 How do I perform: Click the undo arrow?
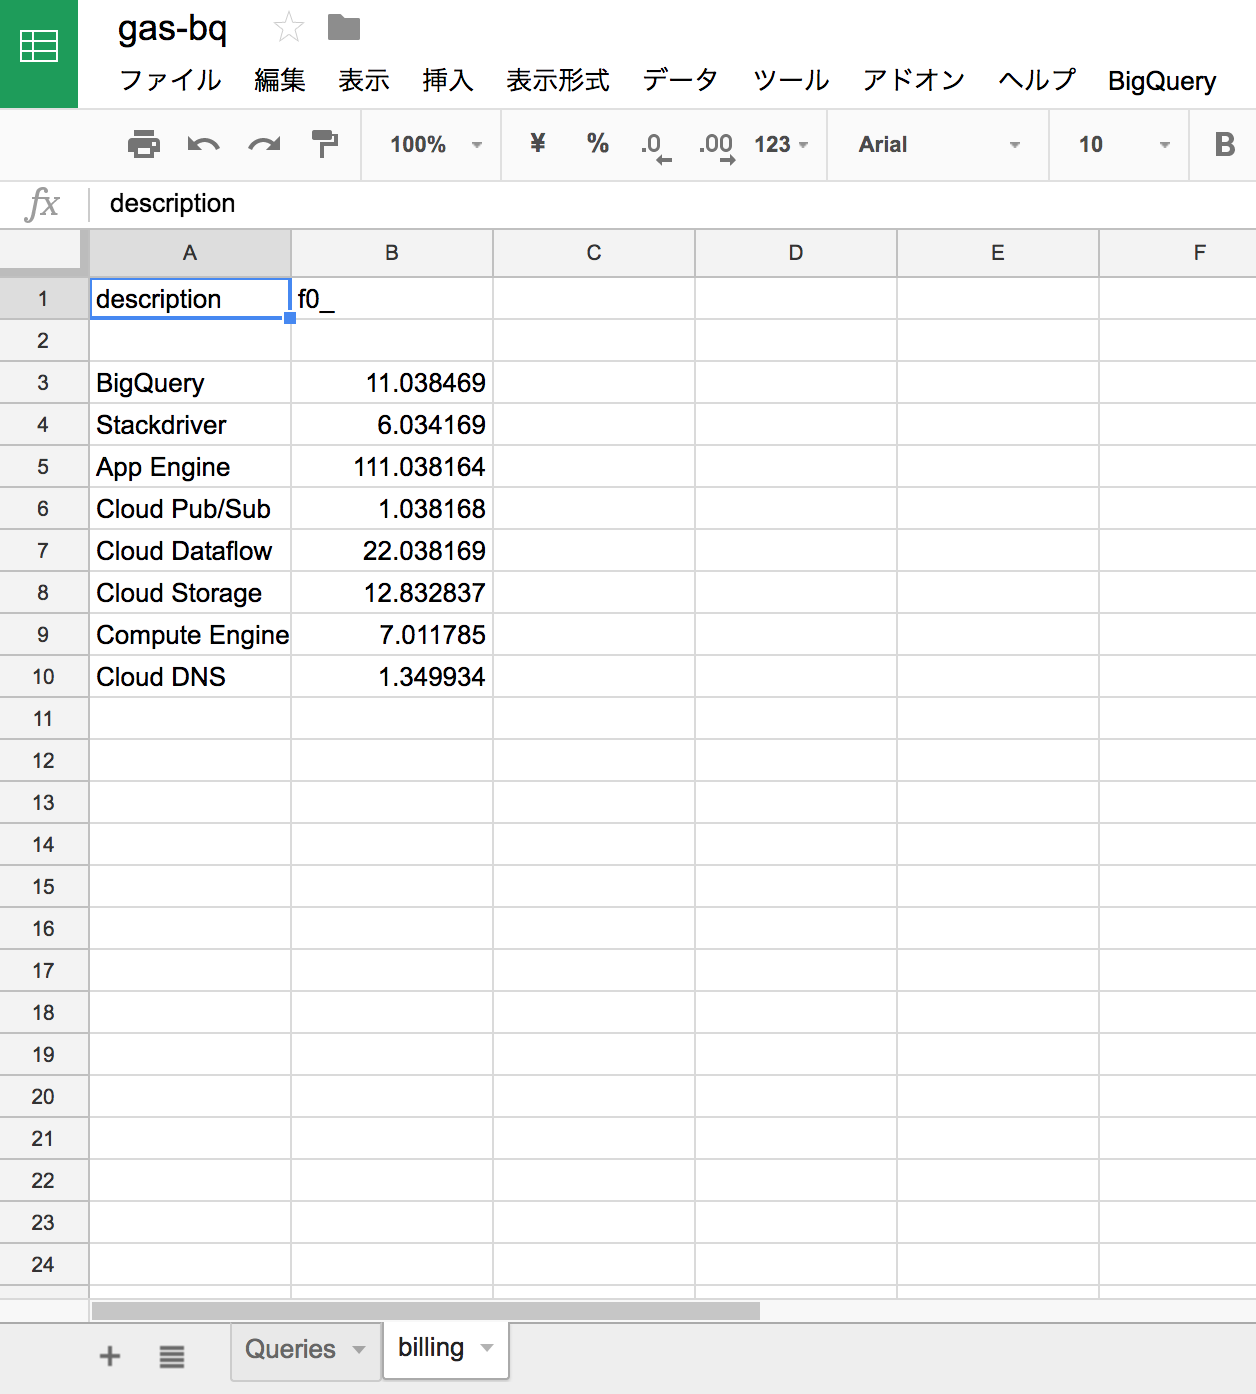point(203,145)
